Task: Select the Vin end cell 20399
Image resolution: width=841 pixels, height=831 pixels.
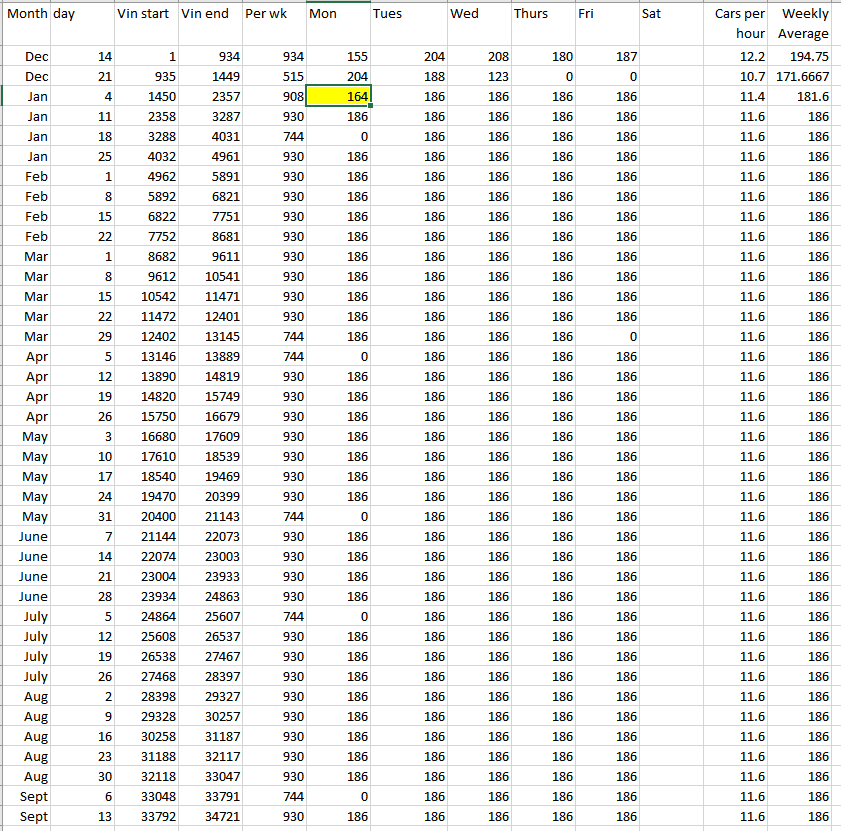Action: (209, 497)
